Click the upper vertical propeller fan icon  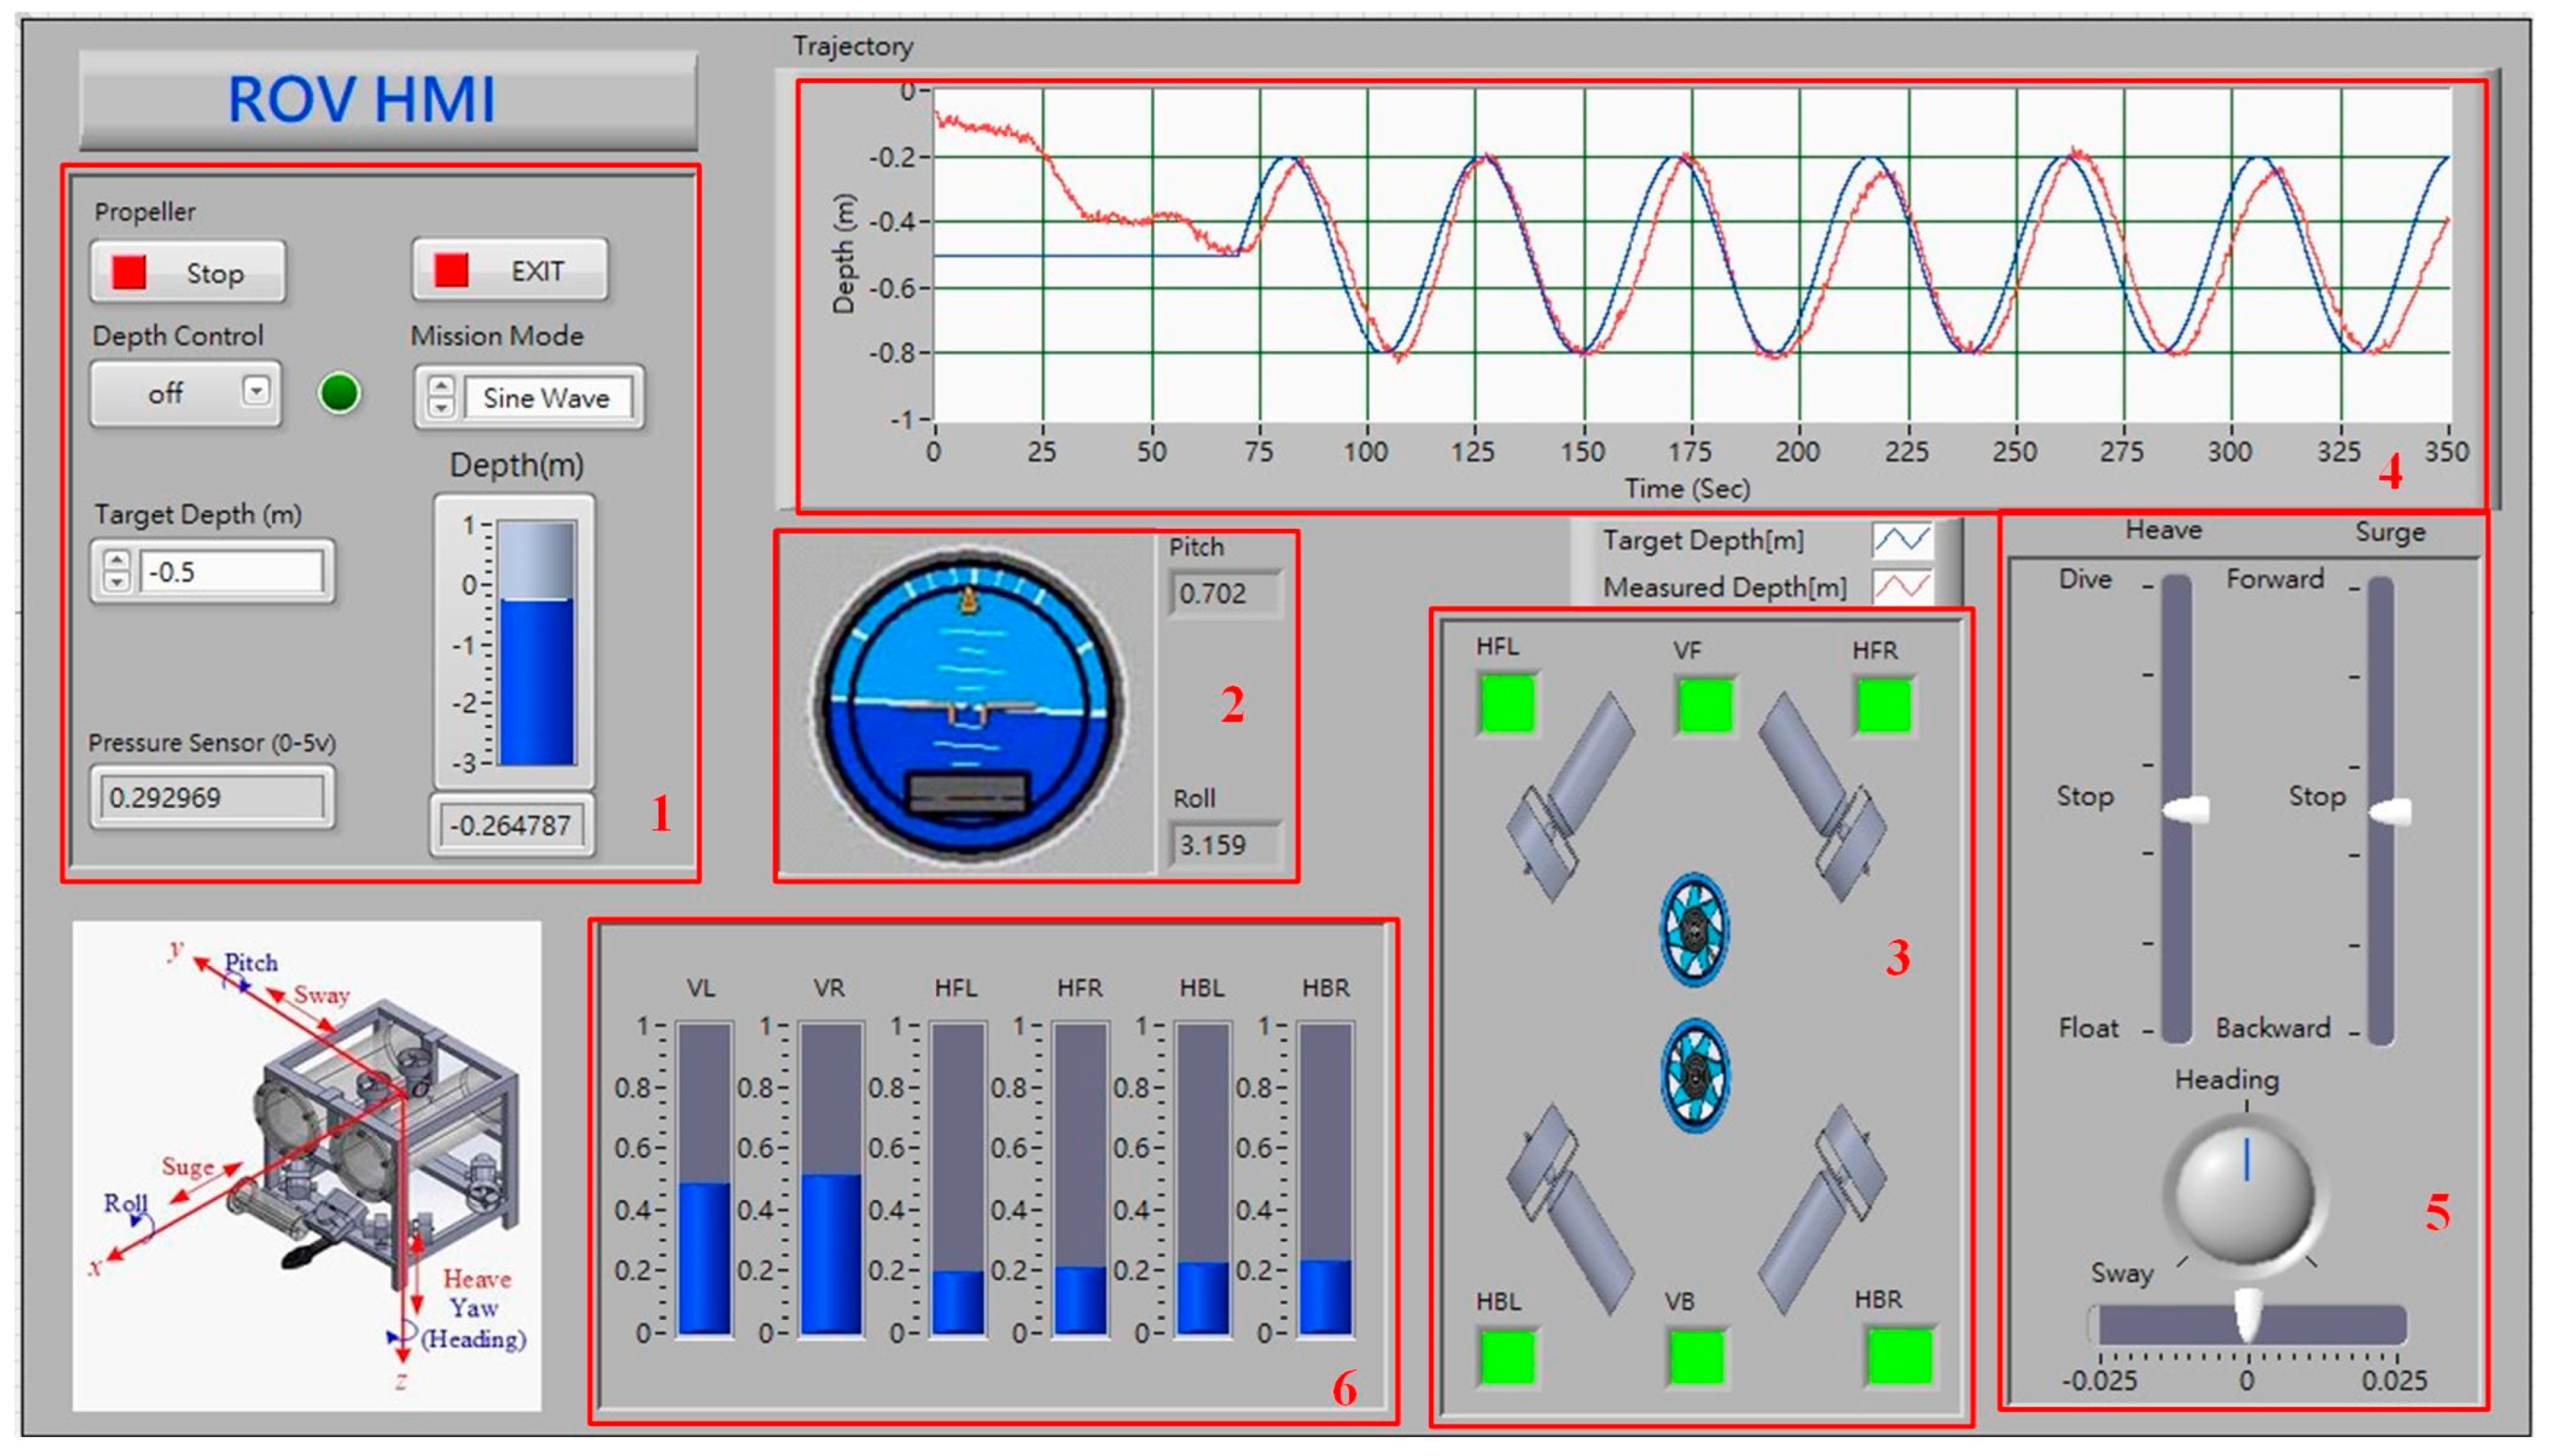point(1694,929)
